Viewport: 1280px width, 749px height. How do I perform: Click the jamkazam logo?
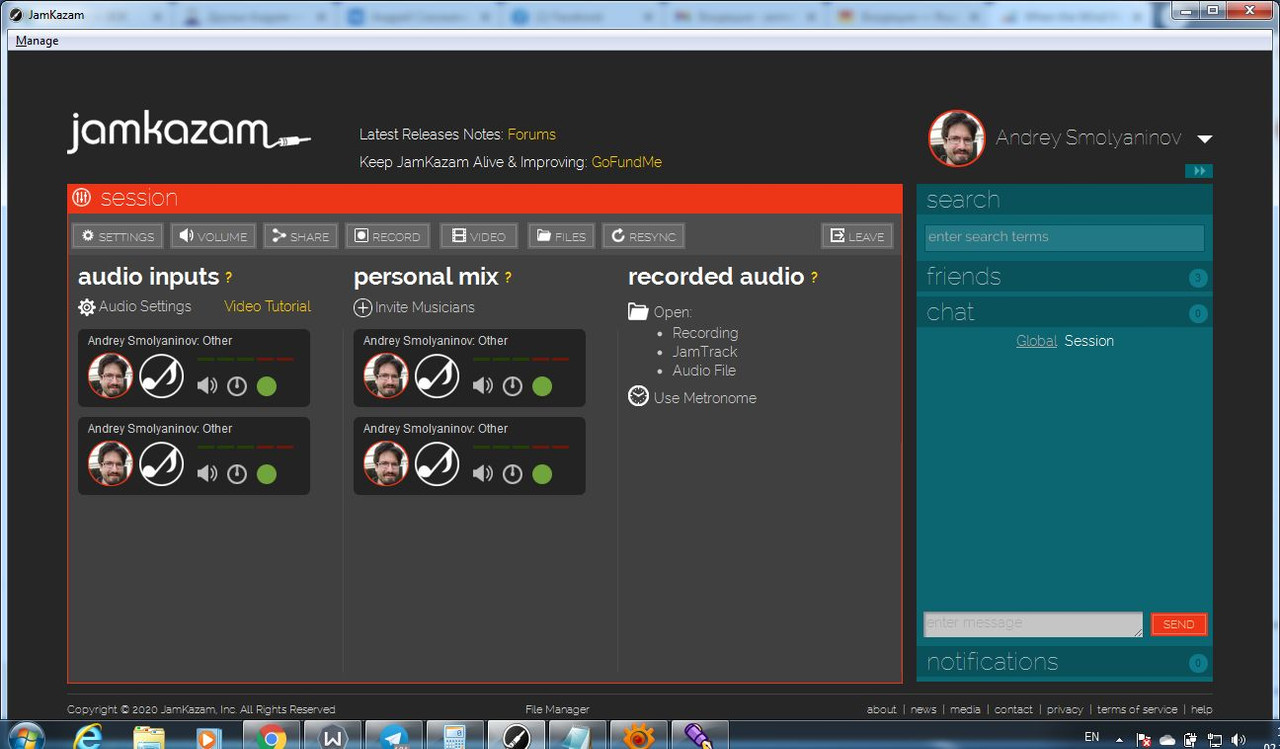coord(189,134)
